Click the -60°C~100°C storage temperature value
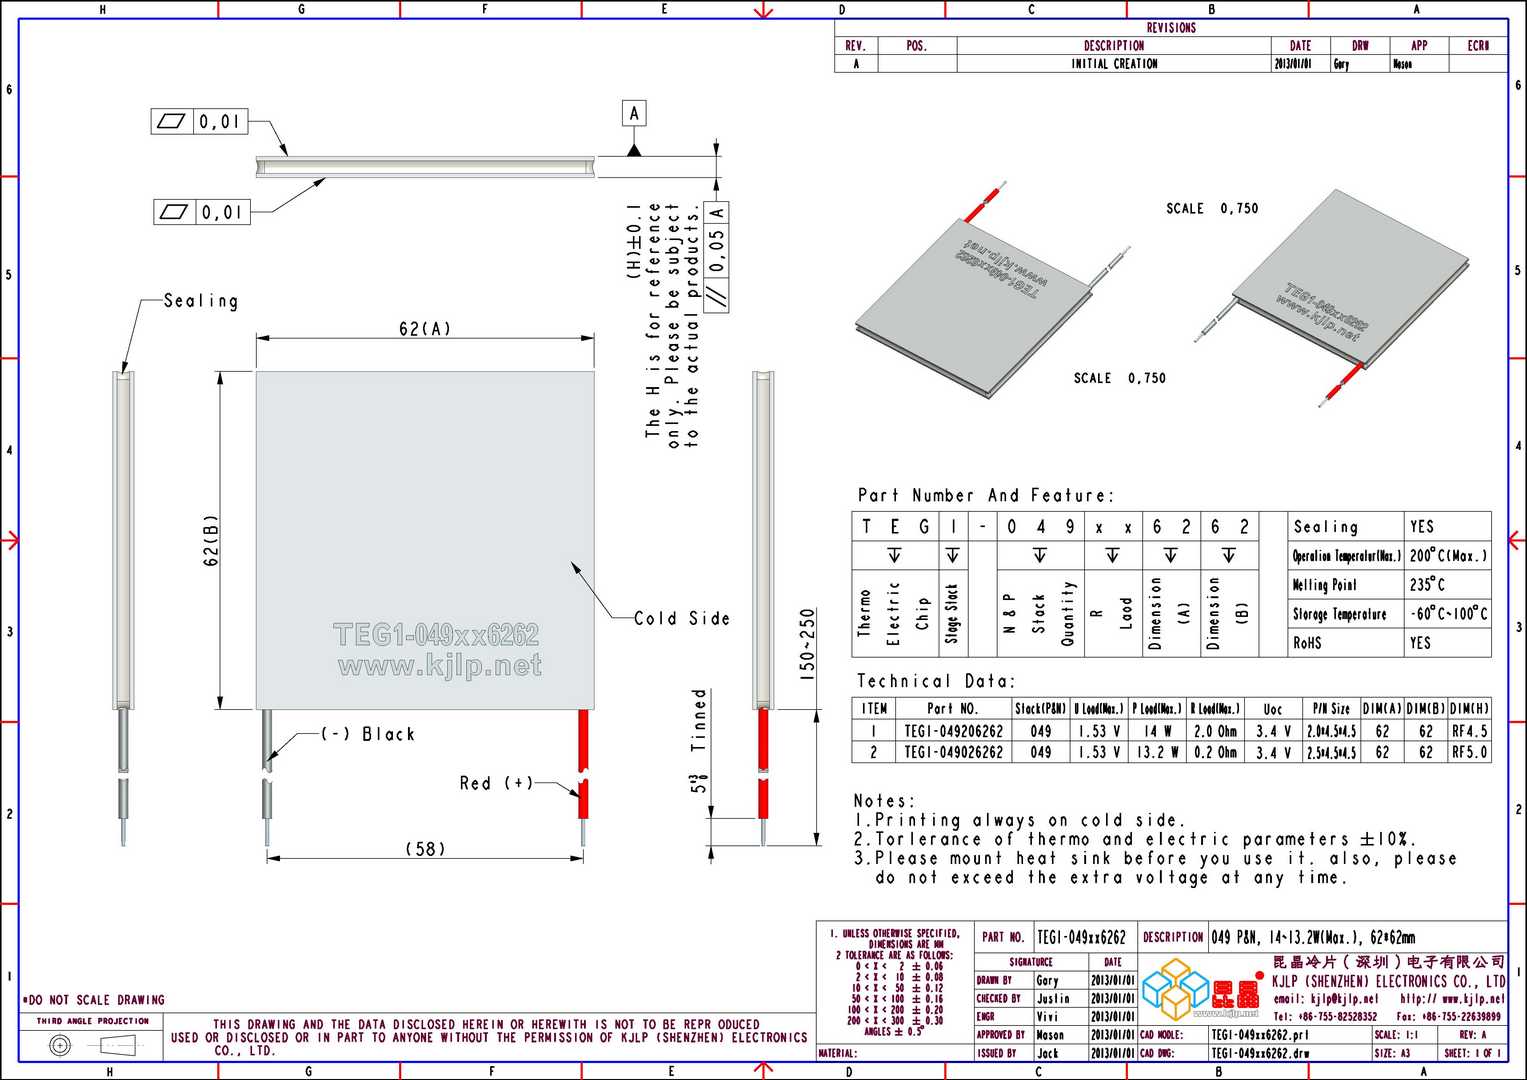This screenshot has height=1080, width=1527. tap(1448, 614)
